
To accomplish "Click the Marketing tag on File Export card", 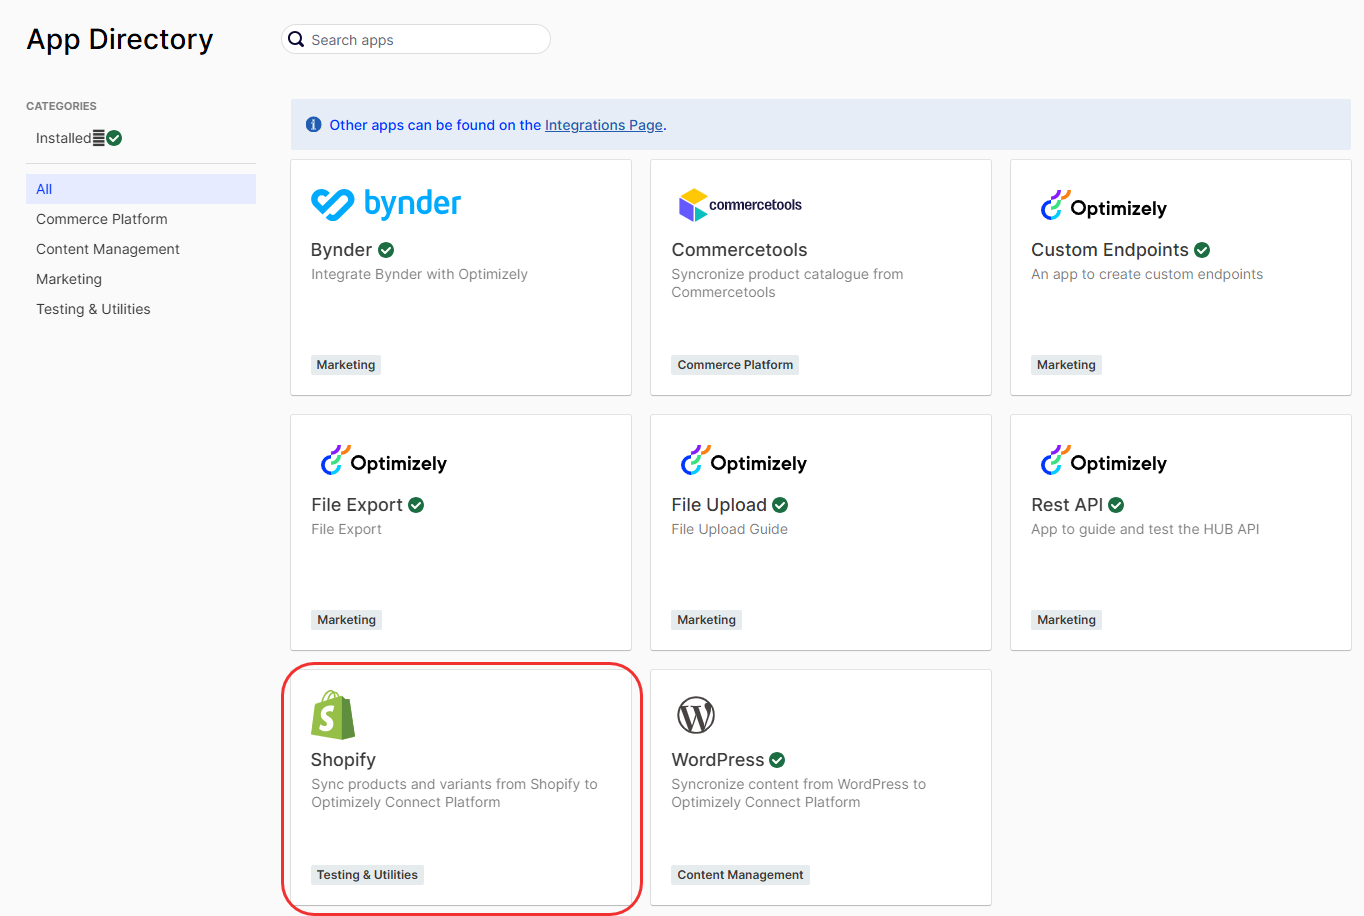I will 346,620.
